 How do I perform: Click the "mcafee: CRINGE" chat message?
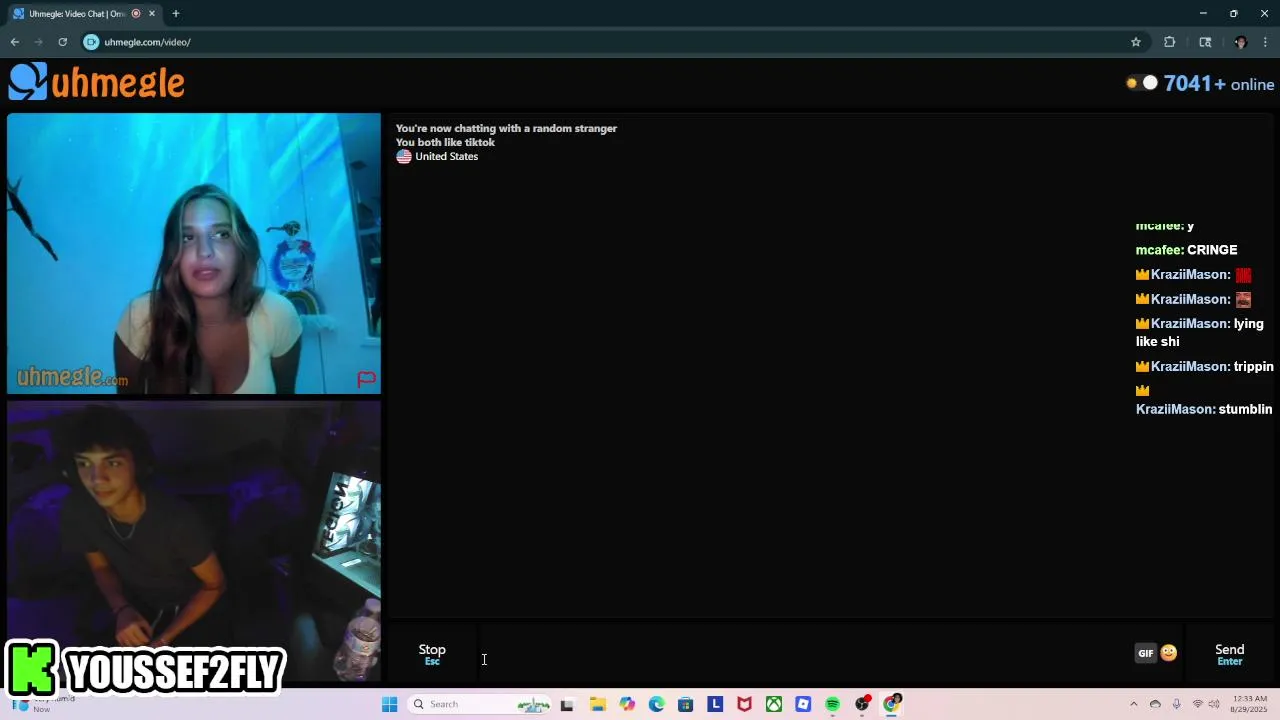(1186, 250)
